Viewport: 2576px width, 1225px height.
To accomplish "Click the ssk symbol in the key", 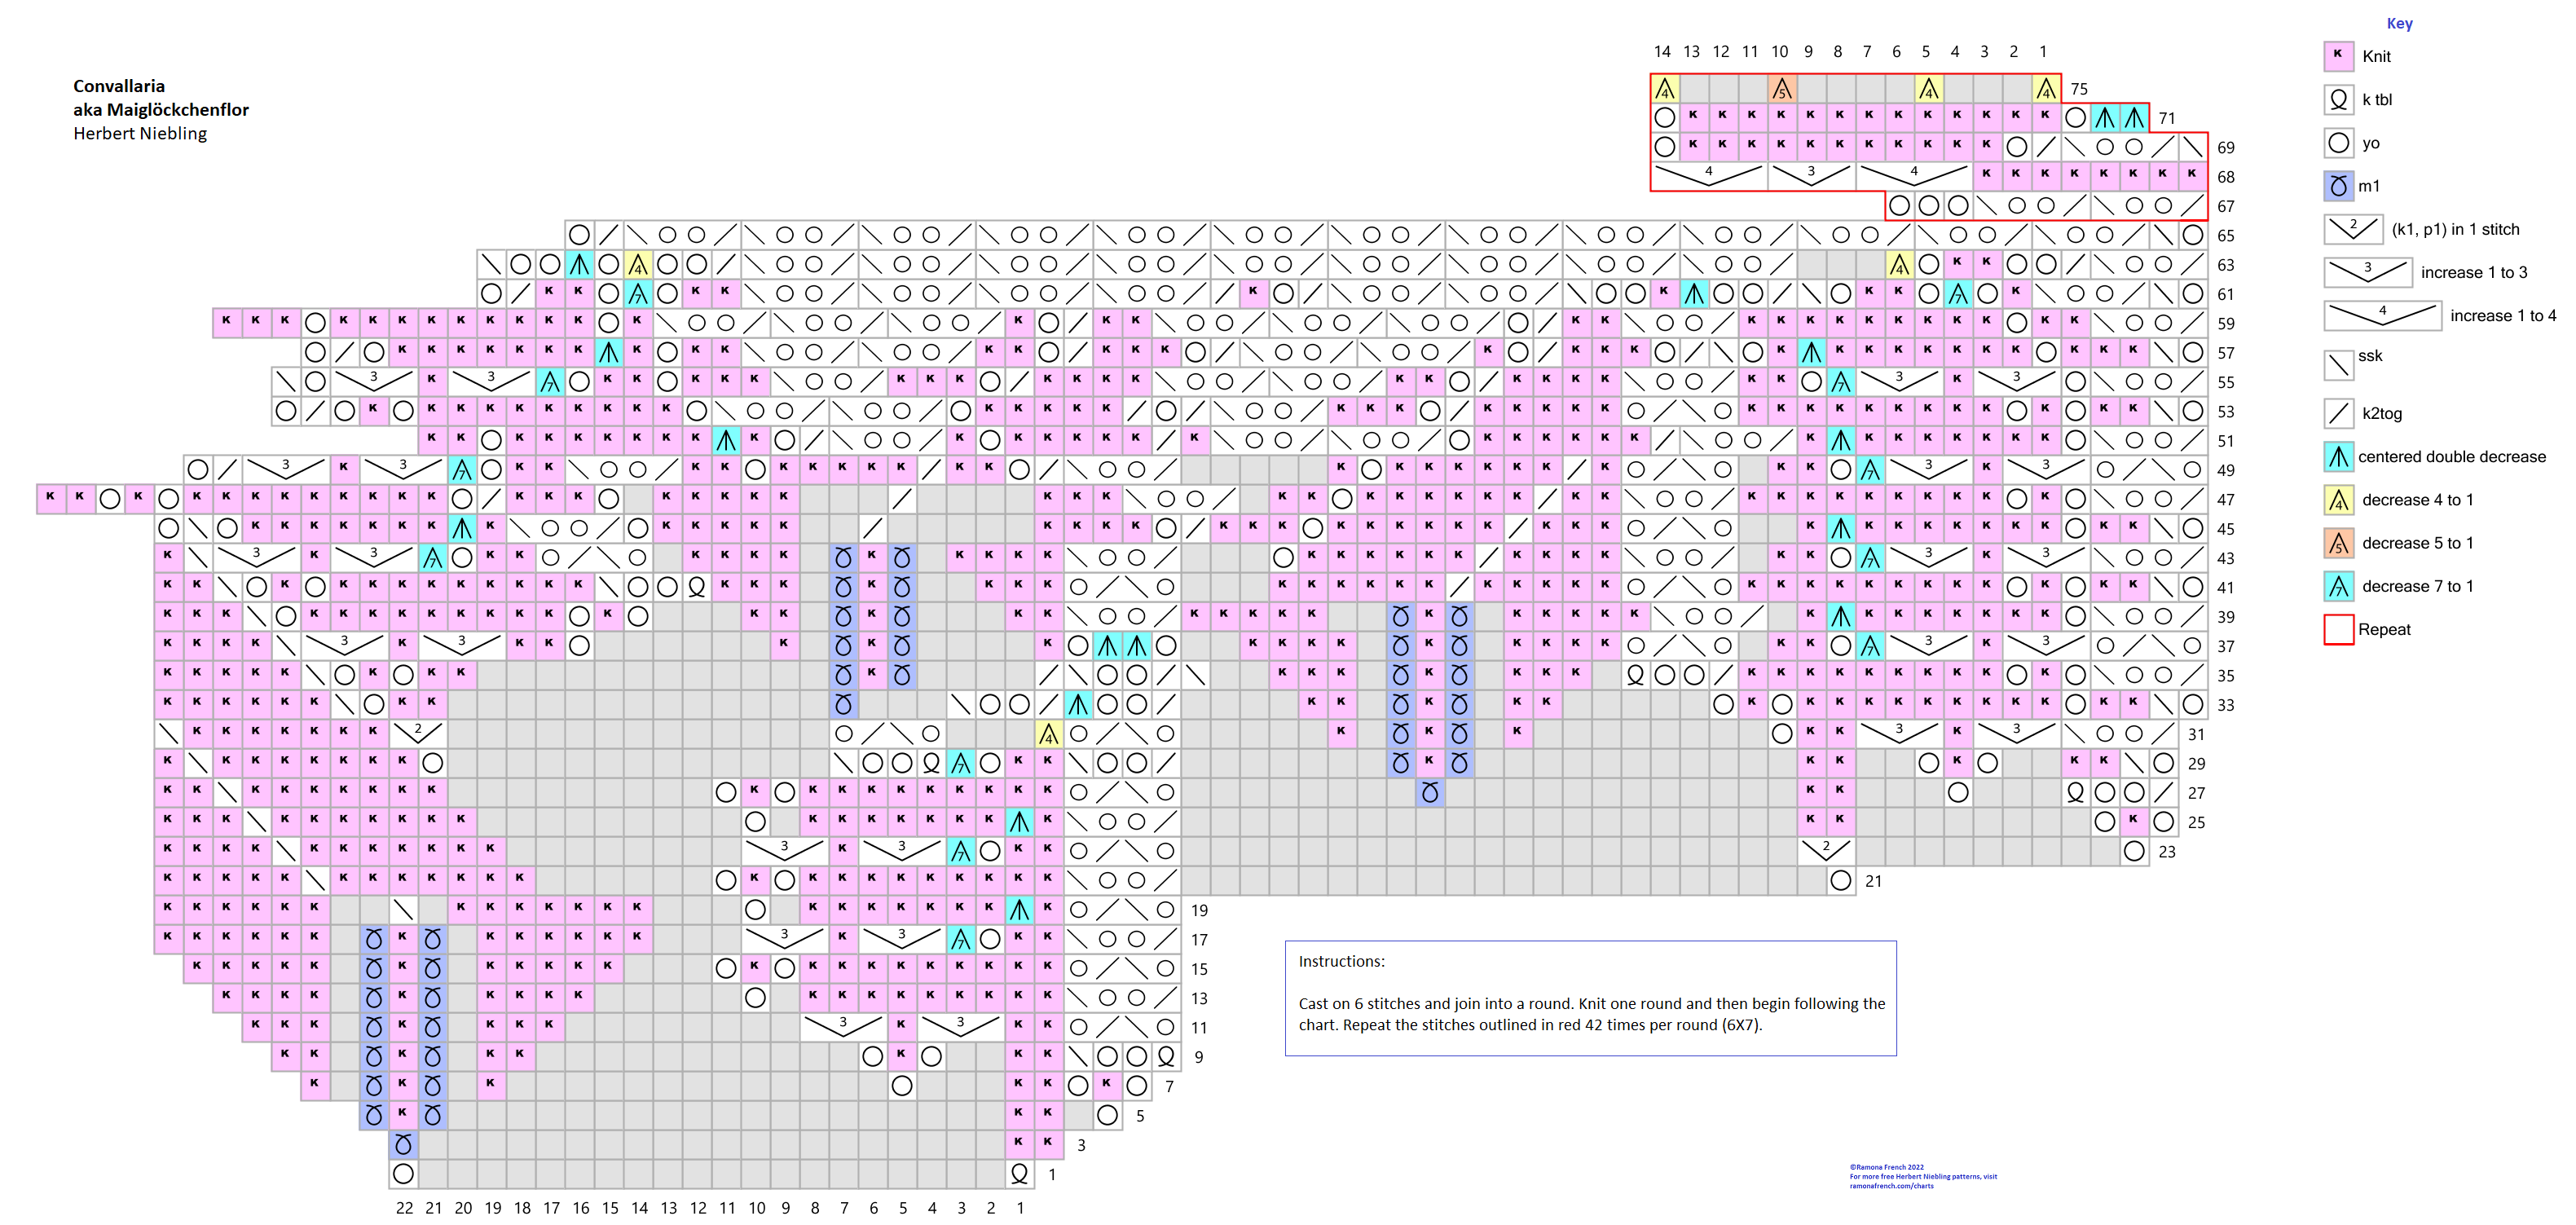I will (x=2338, y=364).
